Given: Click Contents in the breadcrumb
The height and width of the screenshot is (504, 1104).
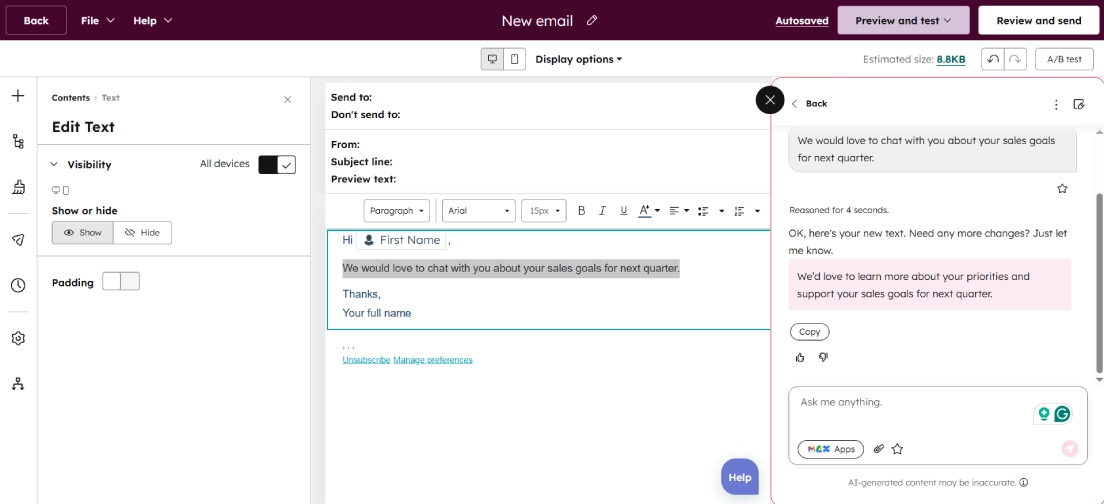Looking at the screenshot, I should (x=70, y=98).
